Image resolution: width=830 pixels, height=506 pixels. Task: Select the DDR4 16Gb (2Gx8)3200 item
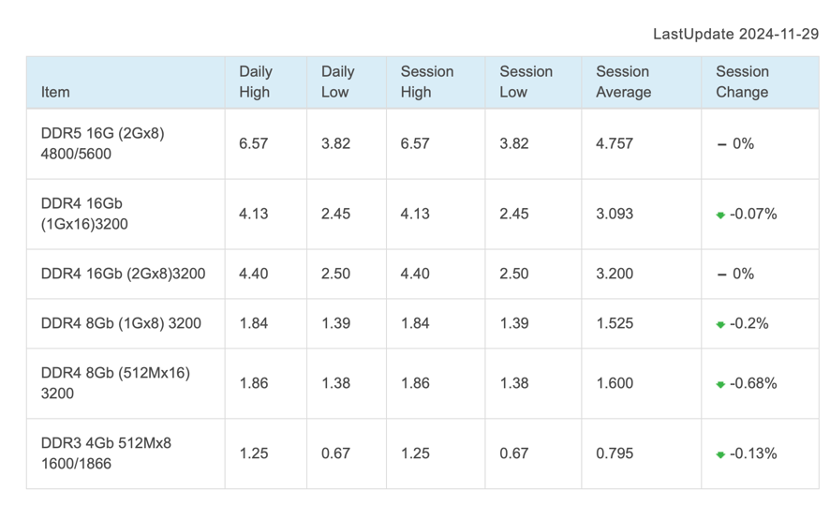tap(123, 274)
